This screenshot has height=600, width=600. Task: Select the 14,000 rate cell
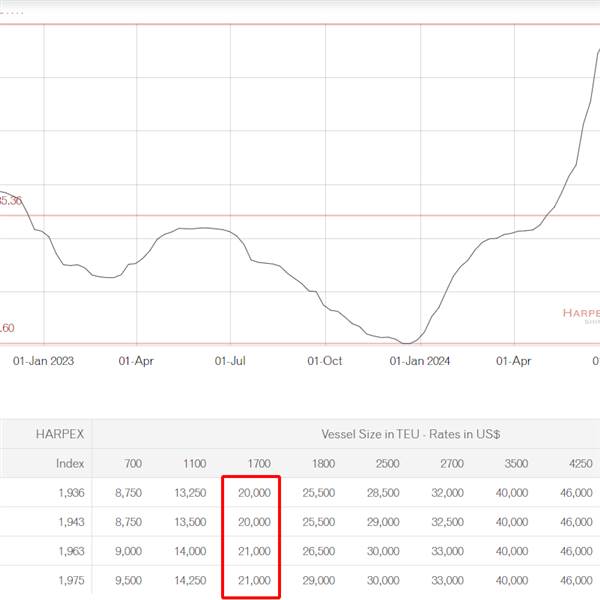[190, 551]
